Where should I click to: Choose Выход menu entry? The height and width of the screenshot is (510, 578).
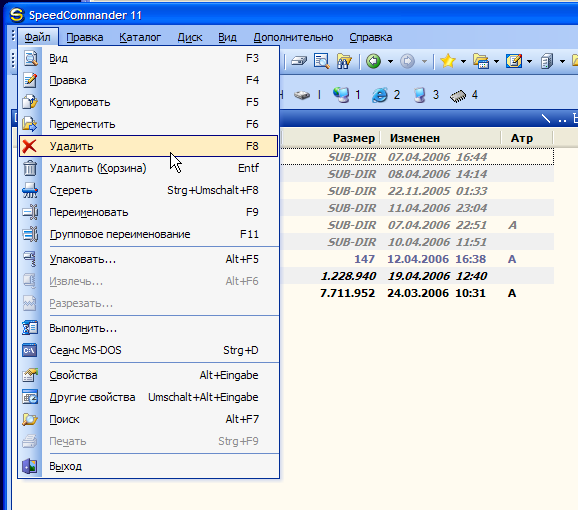[149, 466]
